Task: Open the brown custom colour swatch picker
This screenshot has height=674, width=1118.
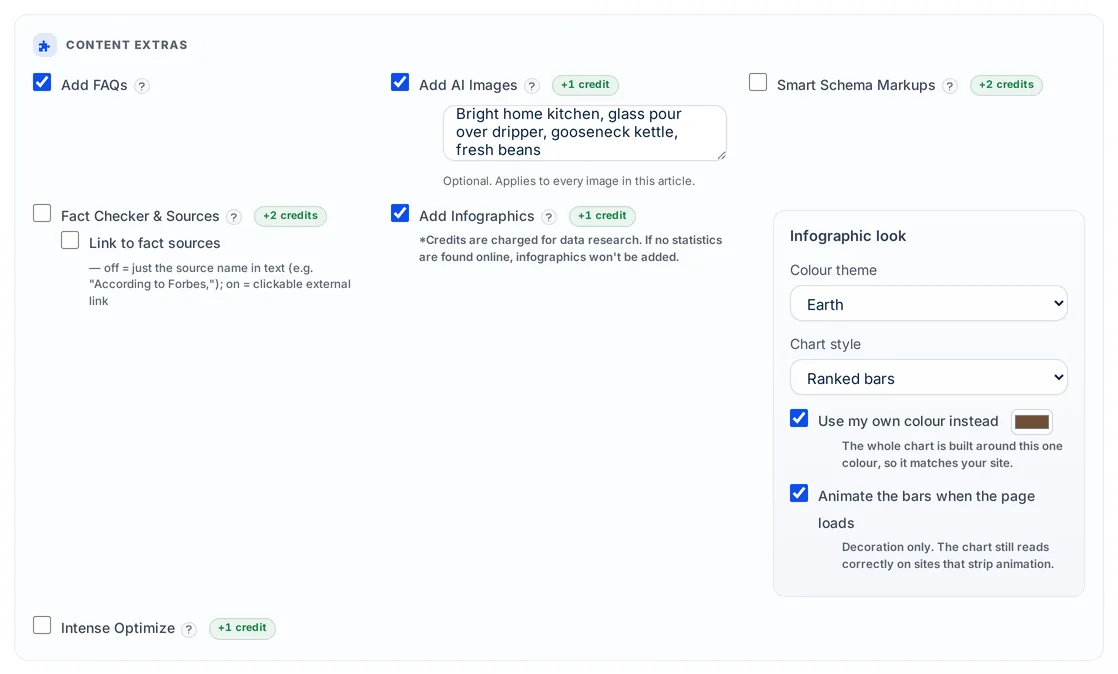Action: point(1032,422)
